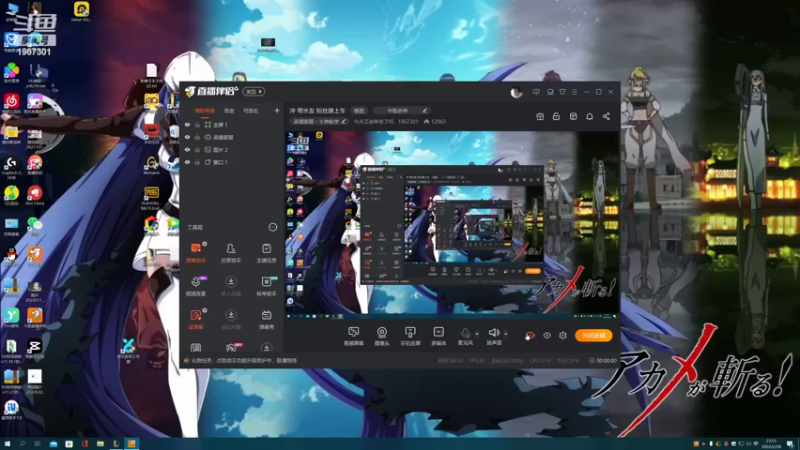Expand the microphone dropdown arrow

pos(477,334)
